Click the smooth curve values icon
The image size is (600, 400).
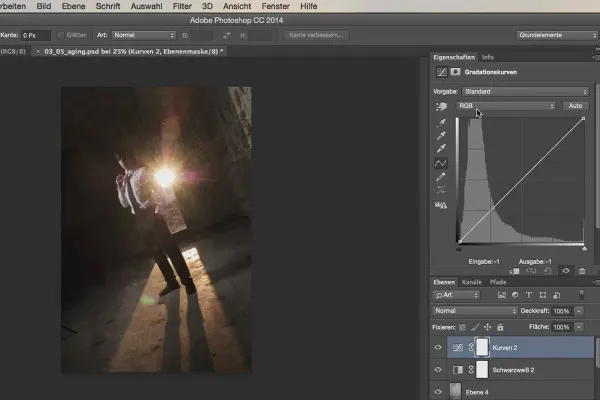click(441, 189)
